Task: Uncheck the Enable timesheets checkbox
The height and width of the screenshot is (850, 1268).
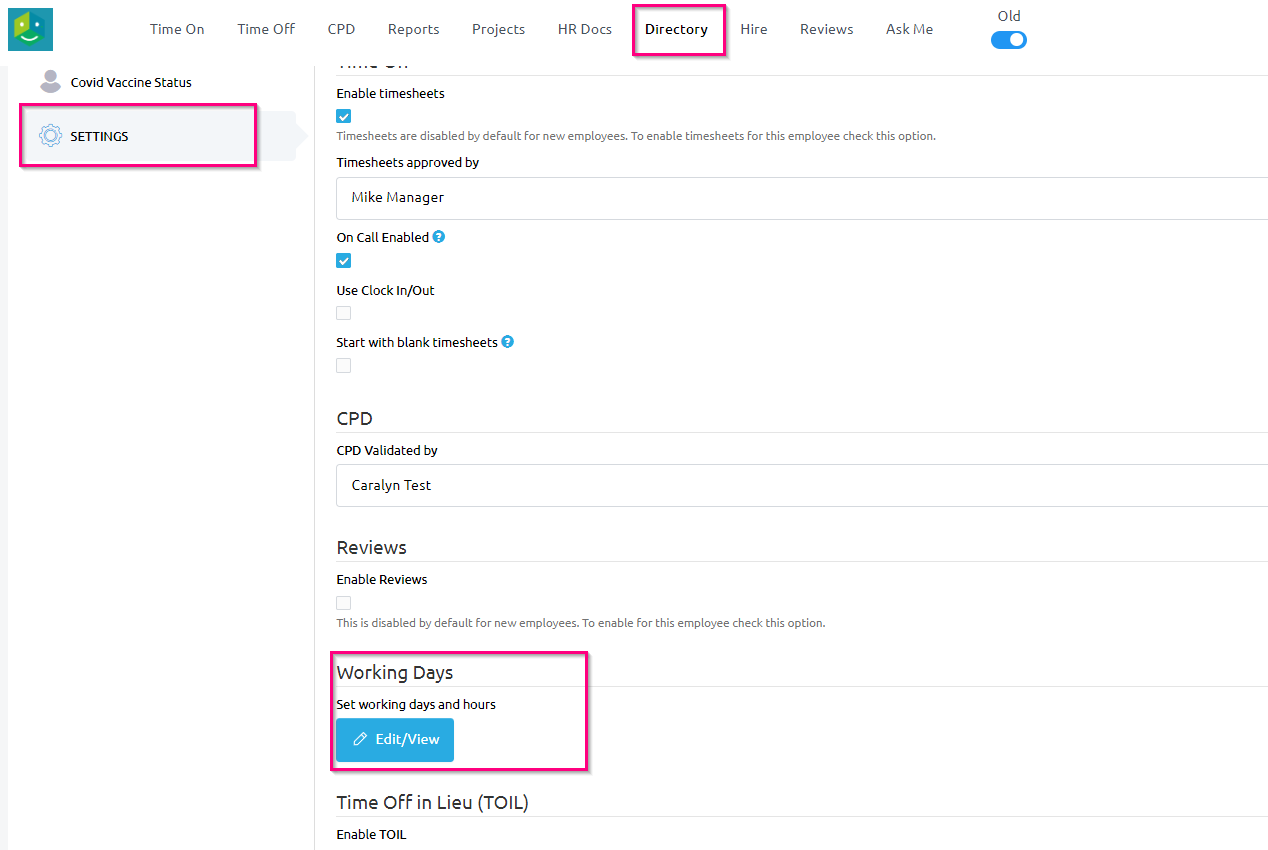Action: pyautogui.click(x=344, y=116)
